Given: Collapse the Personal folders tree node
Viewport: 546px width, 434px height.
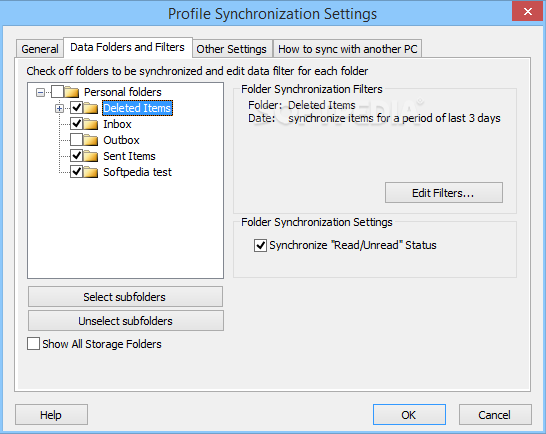Looking at the screenshot, I should coord(40,92).
